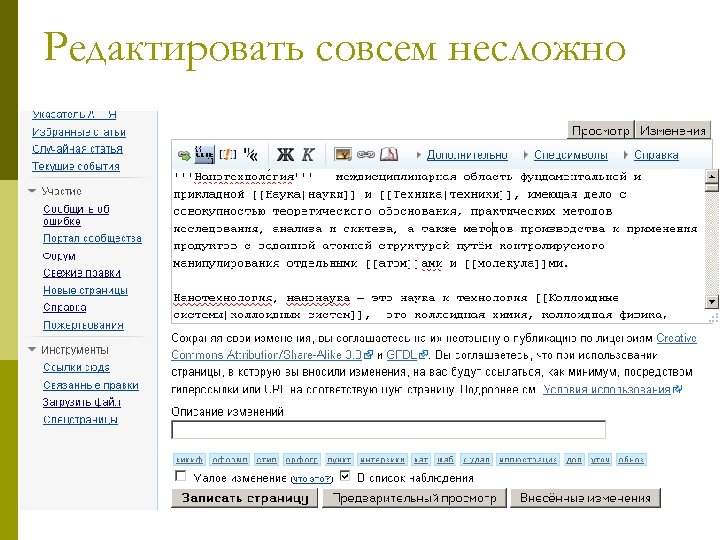
Task: Click Внесённые изменения button
Action: 585,498
